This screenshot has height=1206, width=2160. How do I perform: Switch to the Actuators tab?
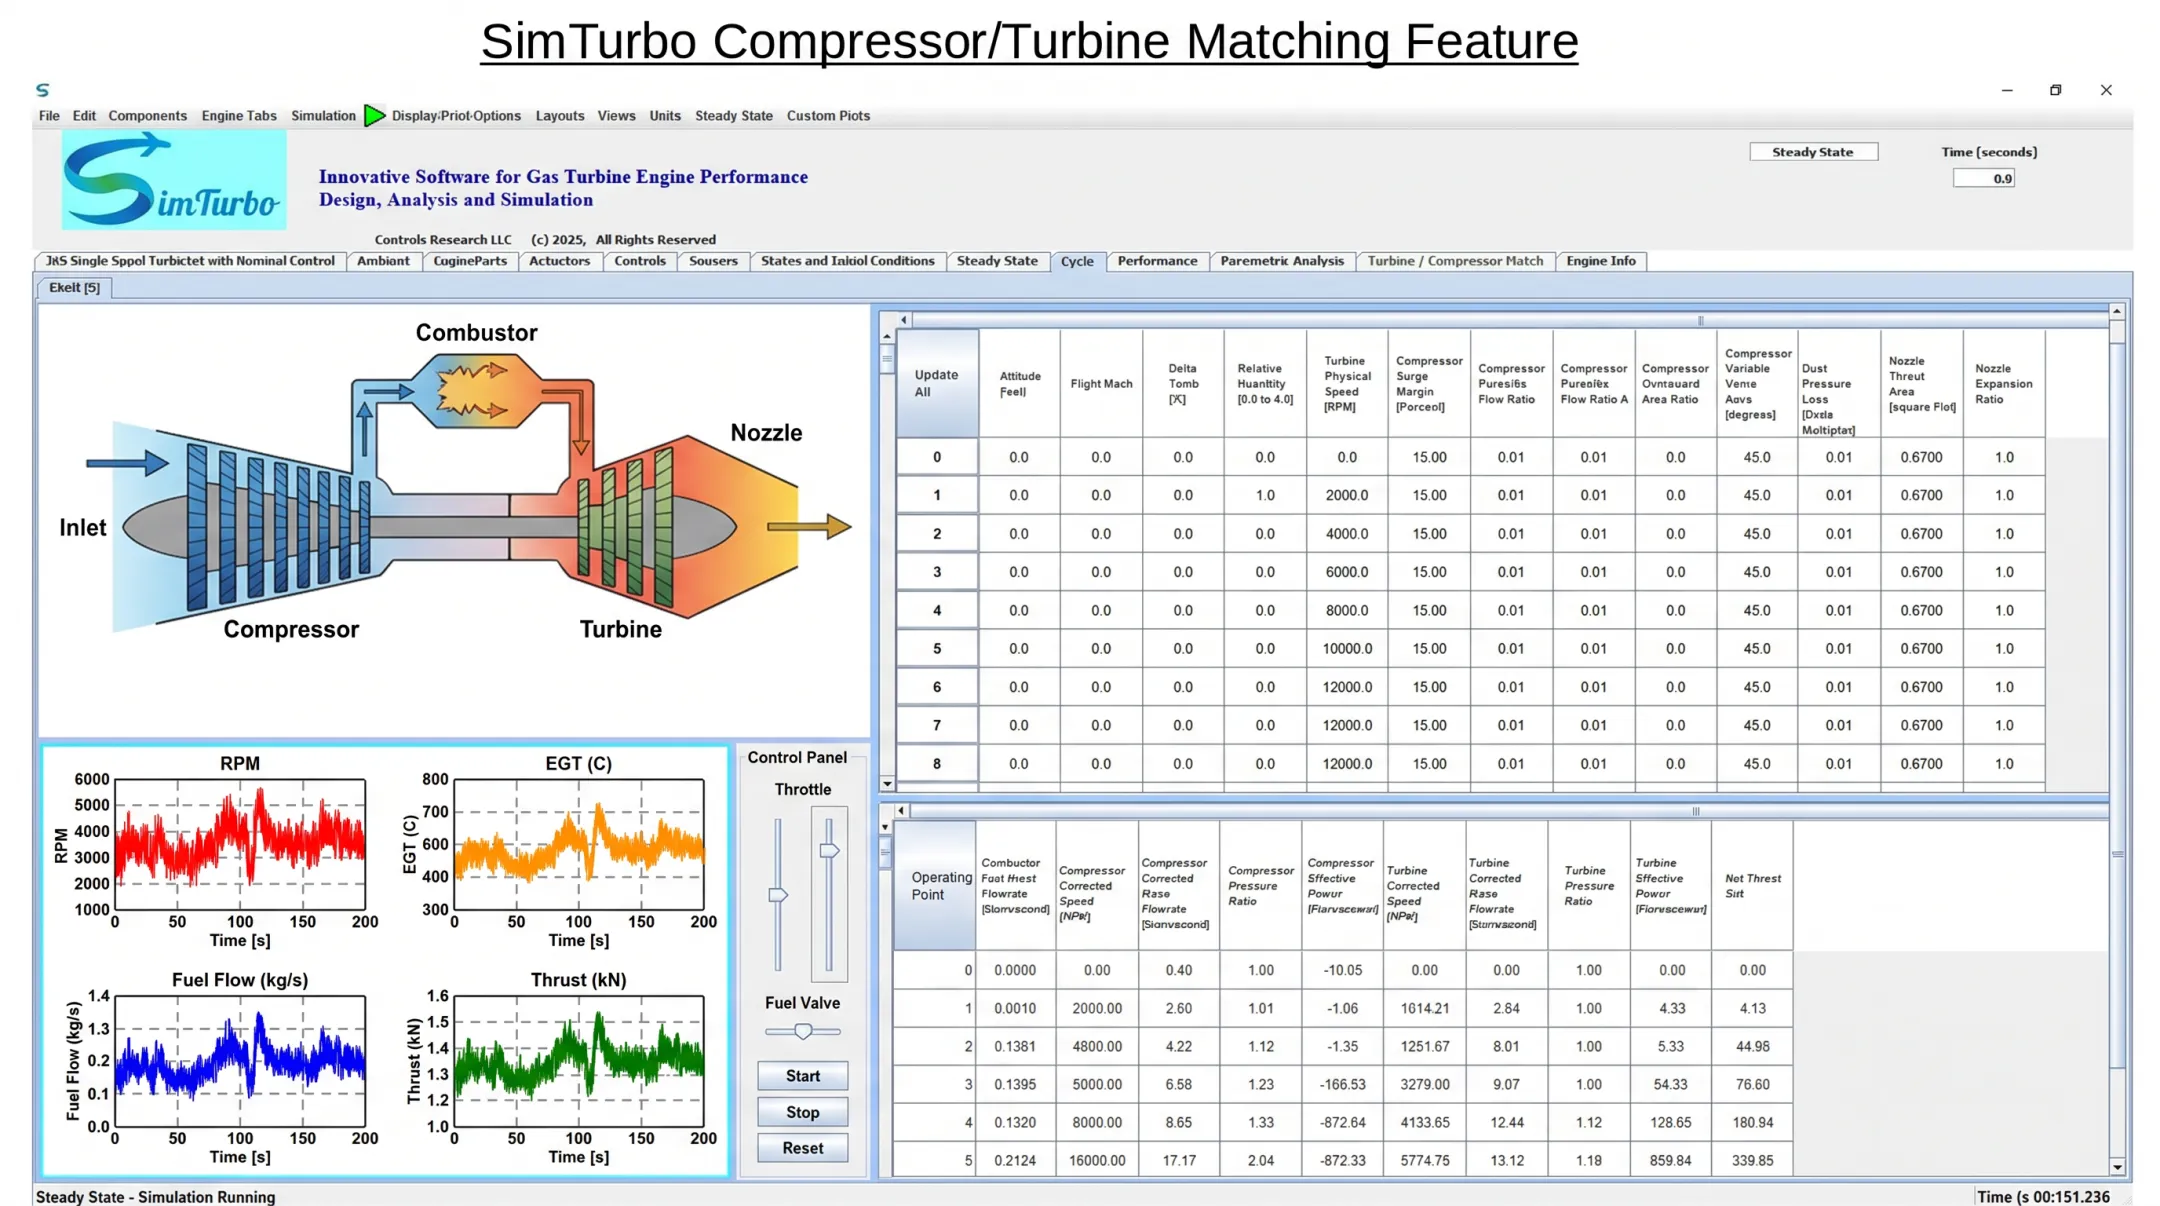point(559,261)
